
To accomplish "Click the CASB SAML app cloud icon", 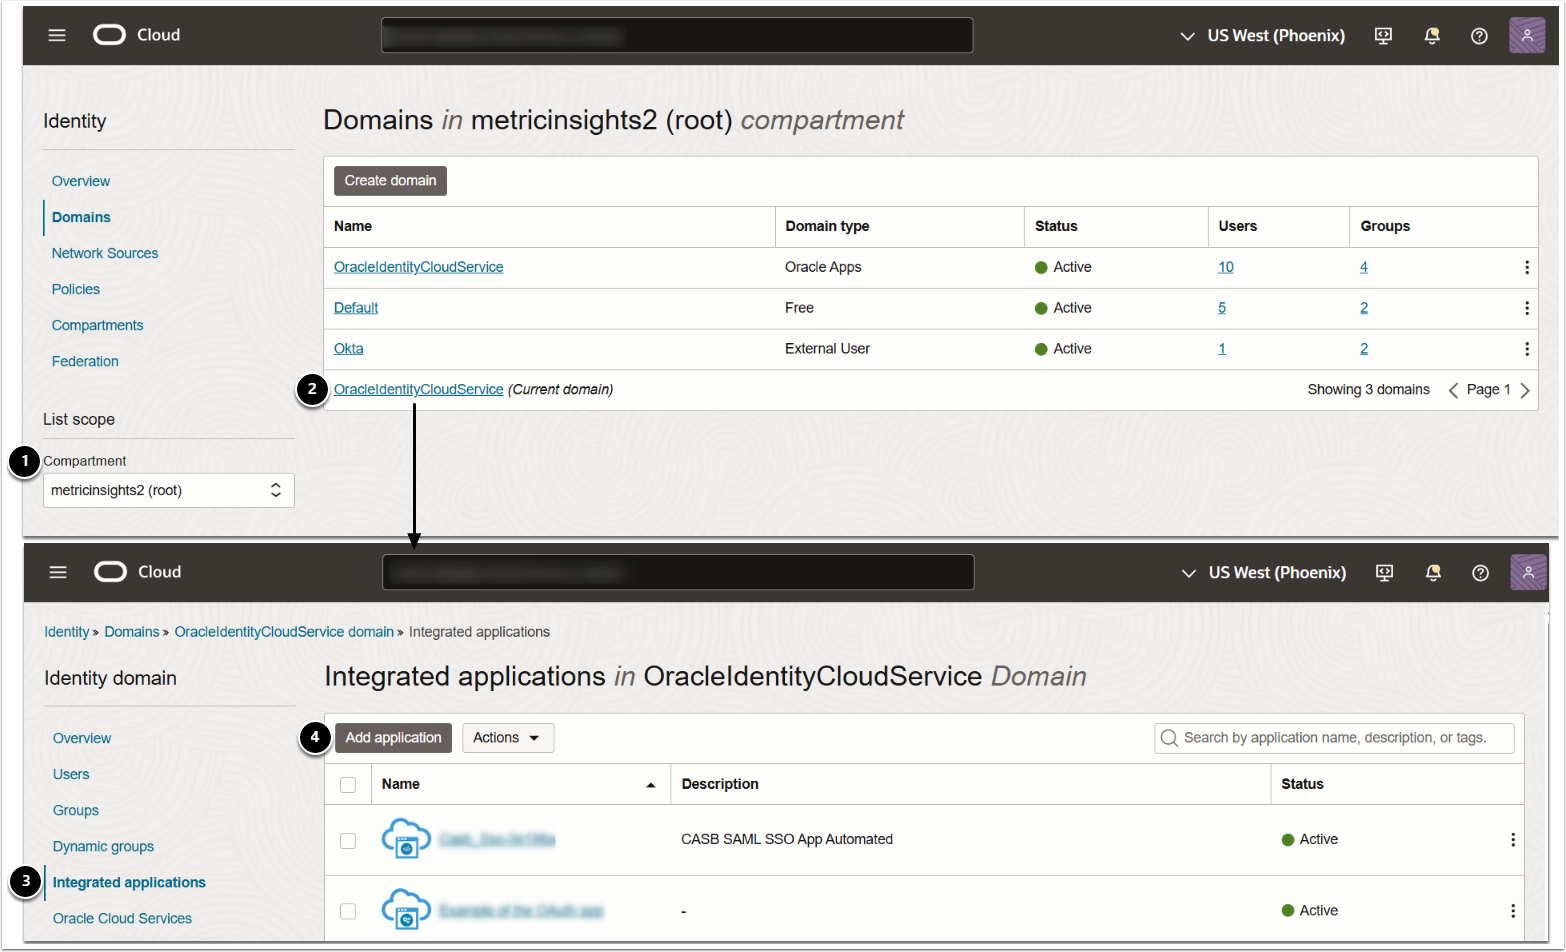I will (x=406, y=840).
